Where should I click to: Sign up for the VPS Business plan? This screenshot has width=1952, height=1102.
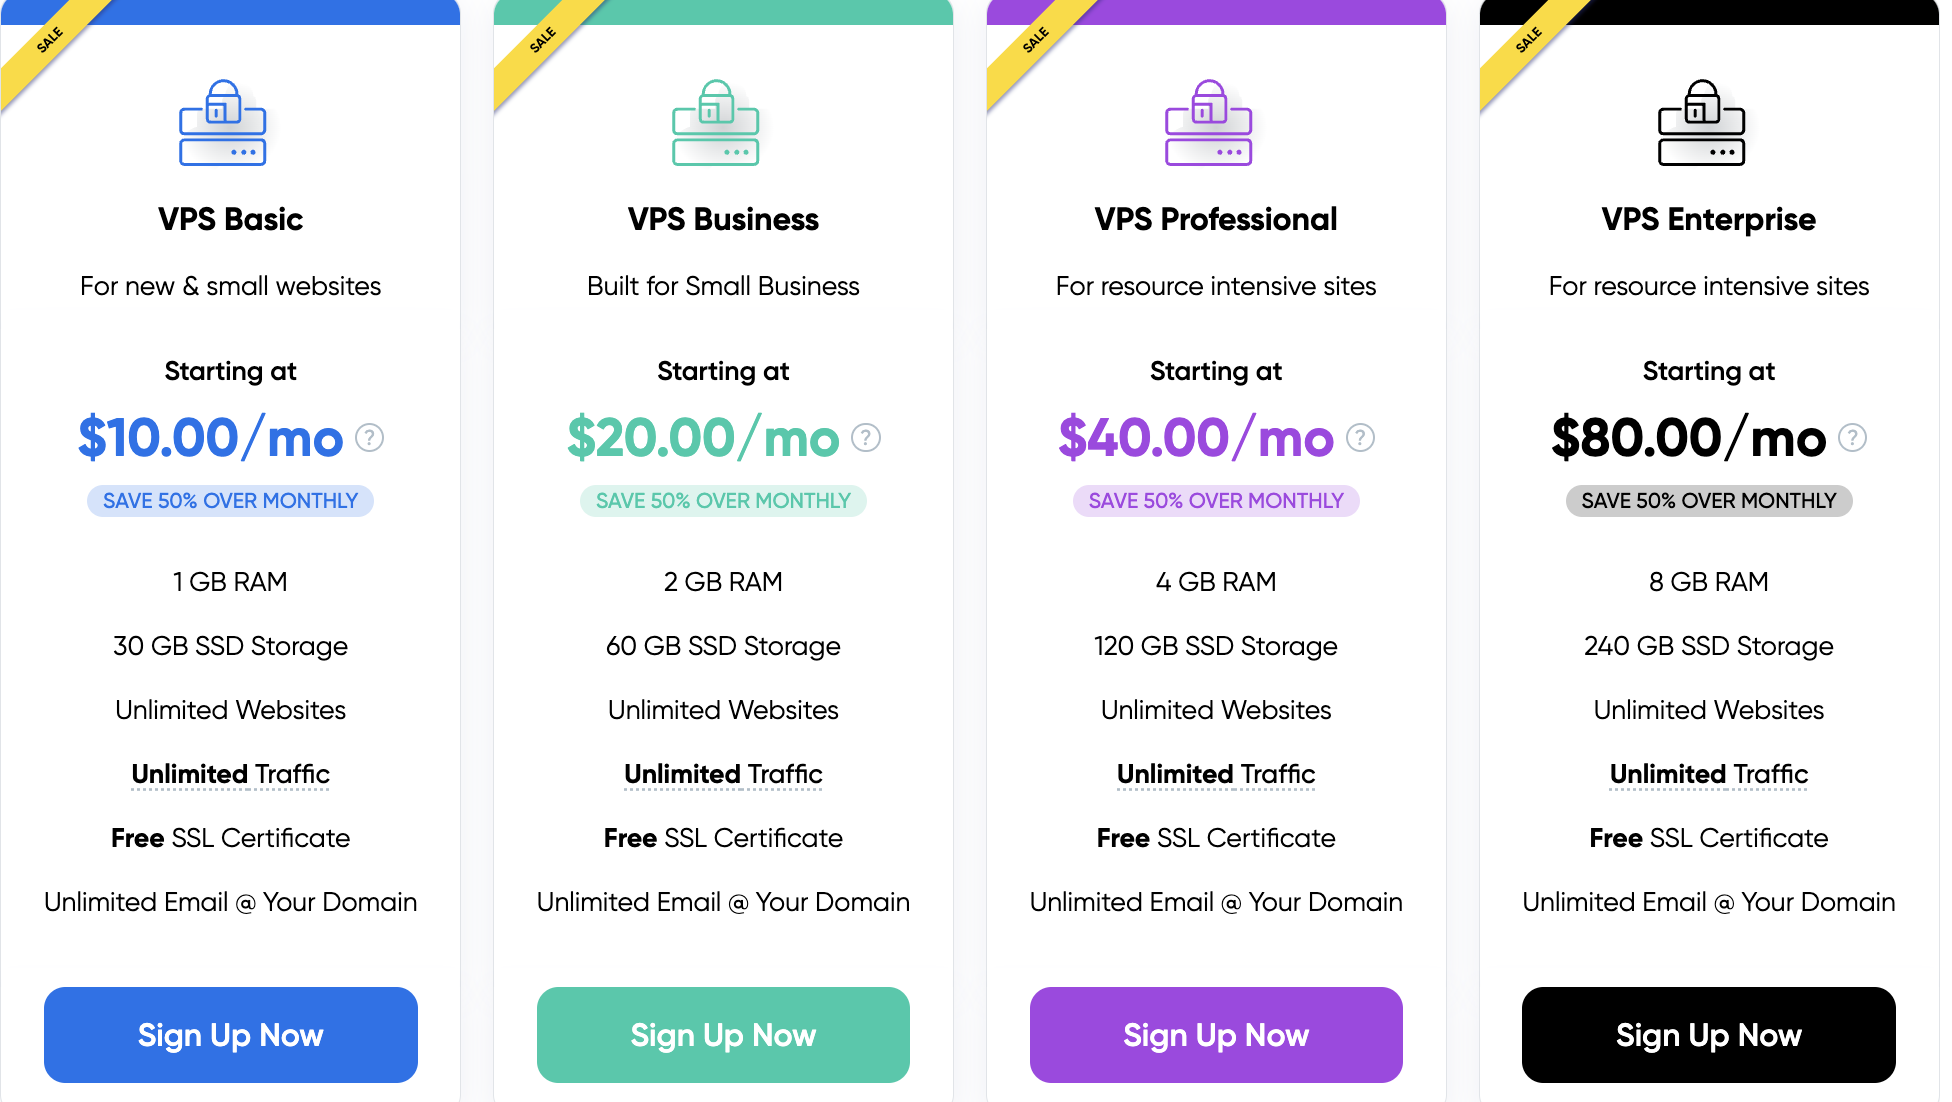[x=723, y=1035]
